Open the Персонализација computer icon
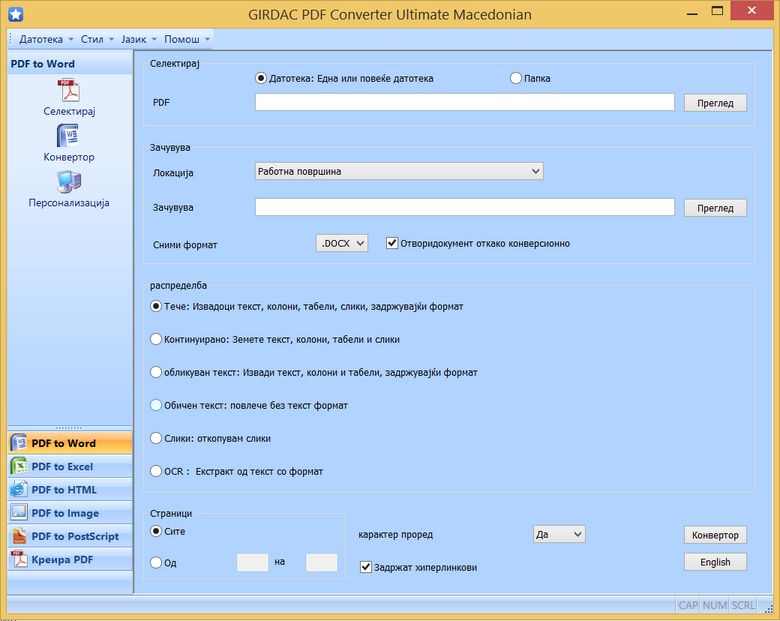 (x=69, y=182)
